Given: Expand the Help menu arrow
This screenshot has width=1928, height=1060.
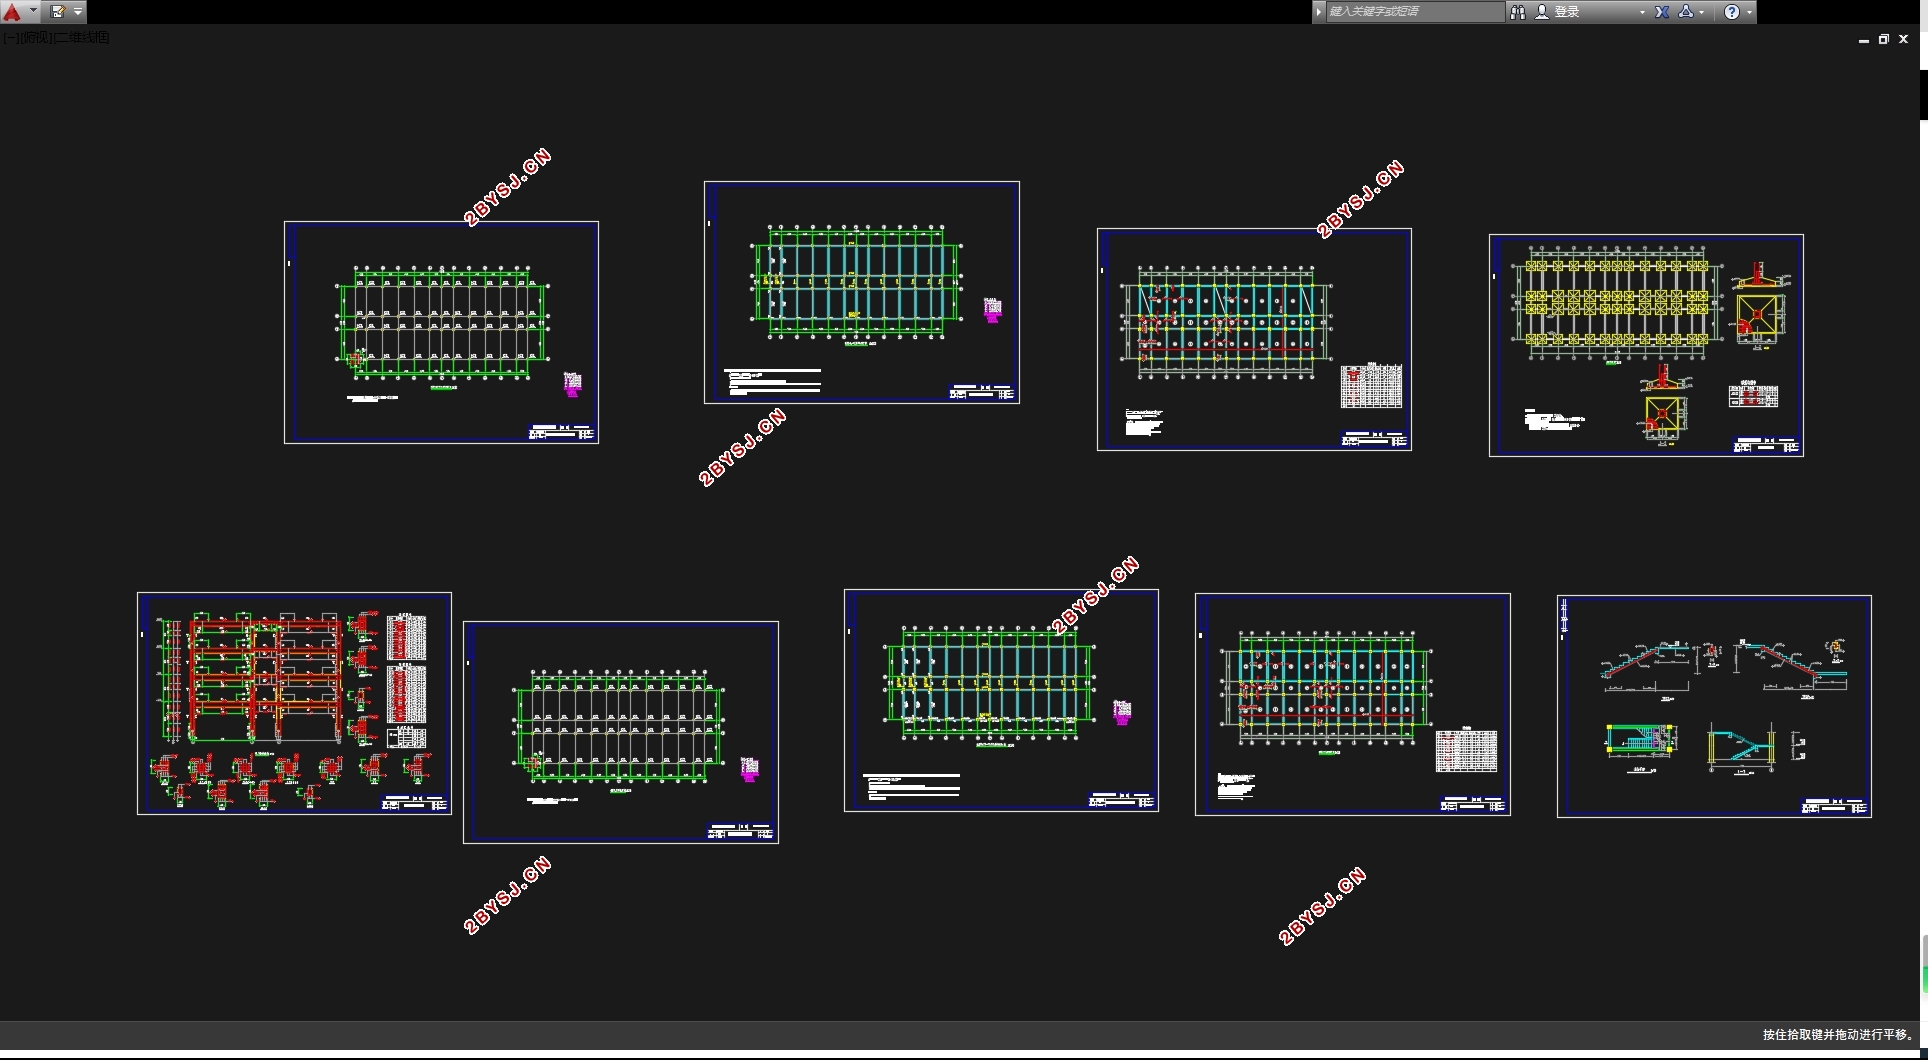Looking at the screenshot, I should coord(1749,12).
